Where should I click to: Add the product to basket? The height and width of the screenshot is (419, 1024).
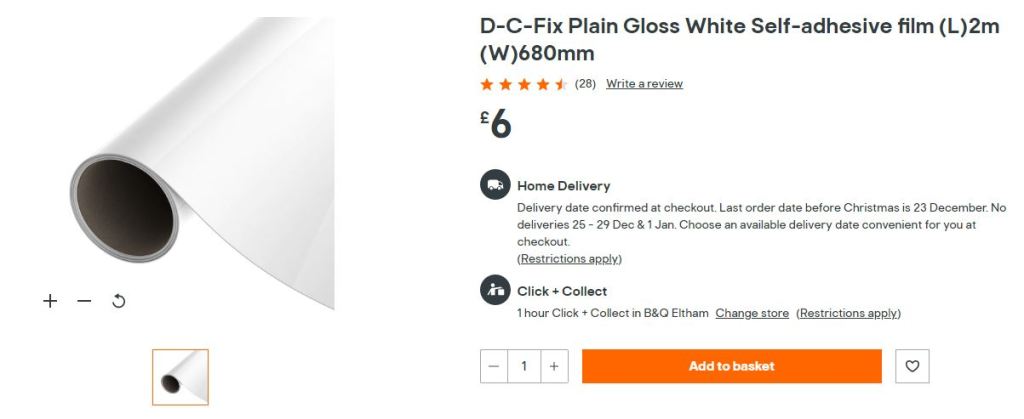[x=731, y=366]
